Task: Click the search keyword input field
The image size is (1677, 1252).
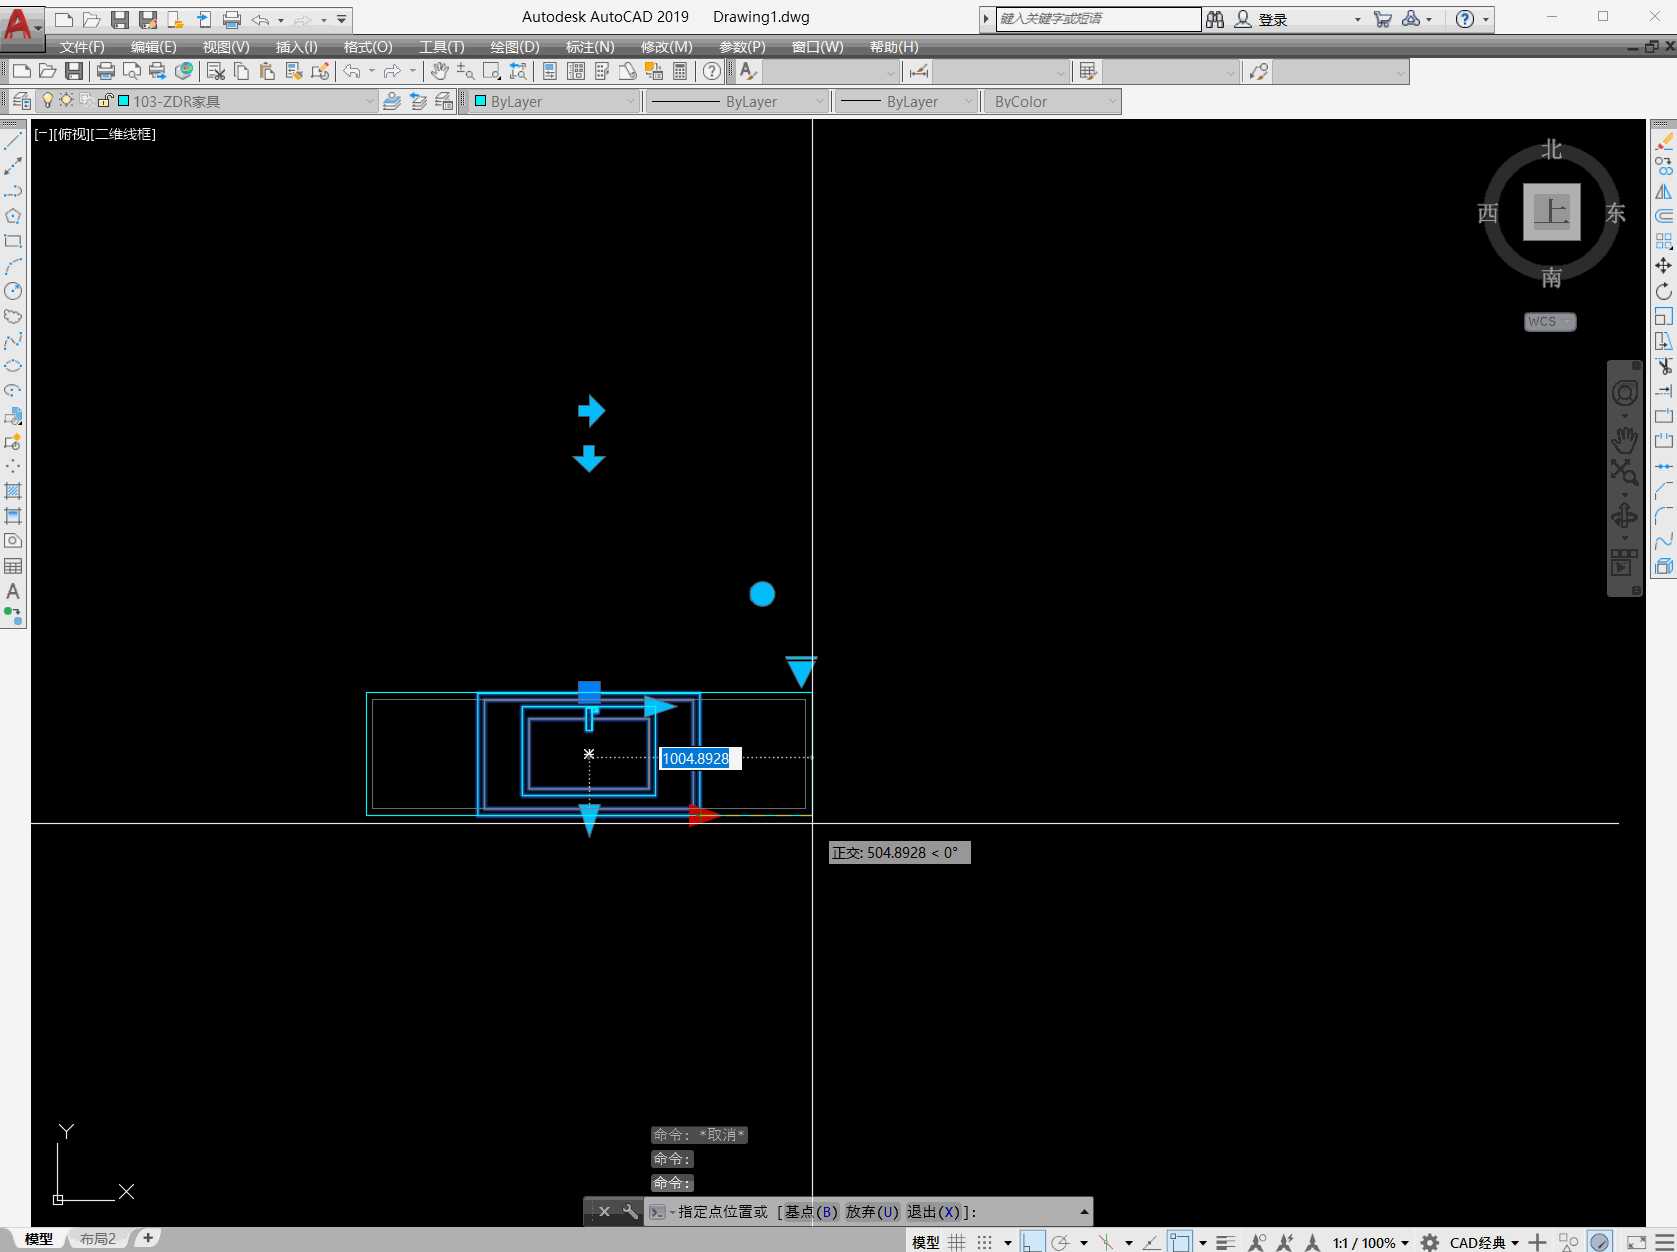Action: tap(1098, 19)
